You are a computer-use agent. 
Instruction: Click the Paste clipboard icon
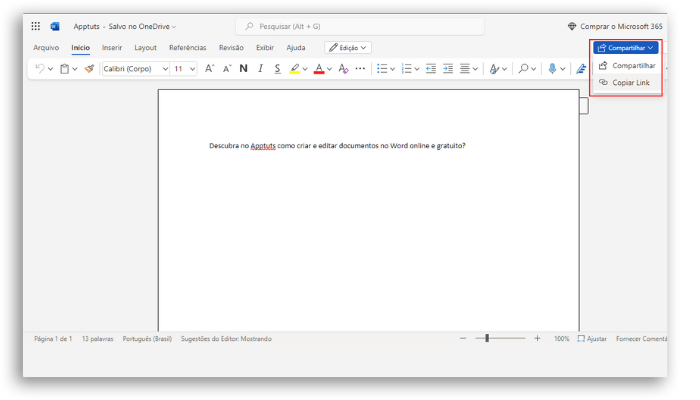click(65, 69)
